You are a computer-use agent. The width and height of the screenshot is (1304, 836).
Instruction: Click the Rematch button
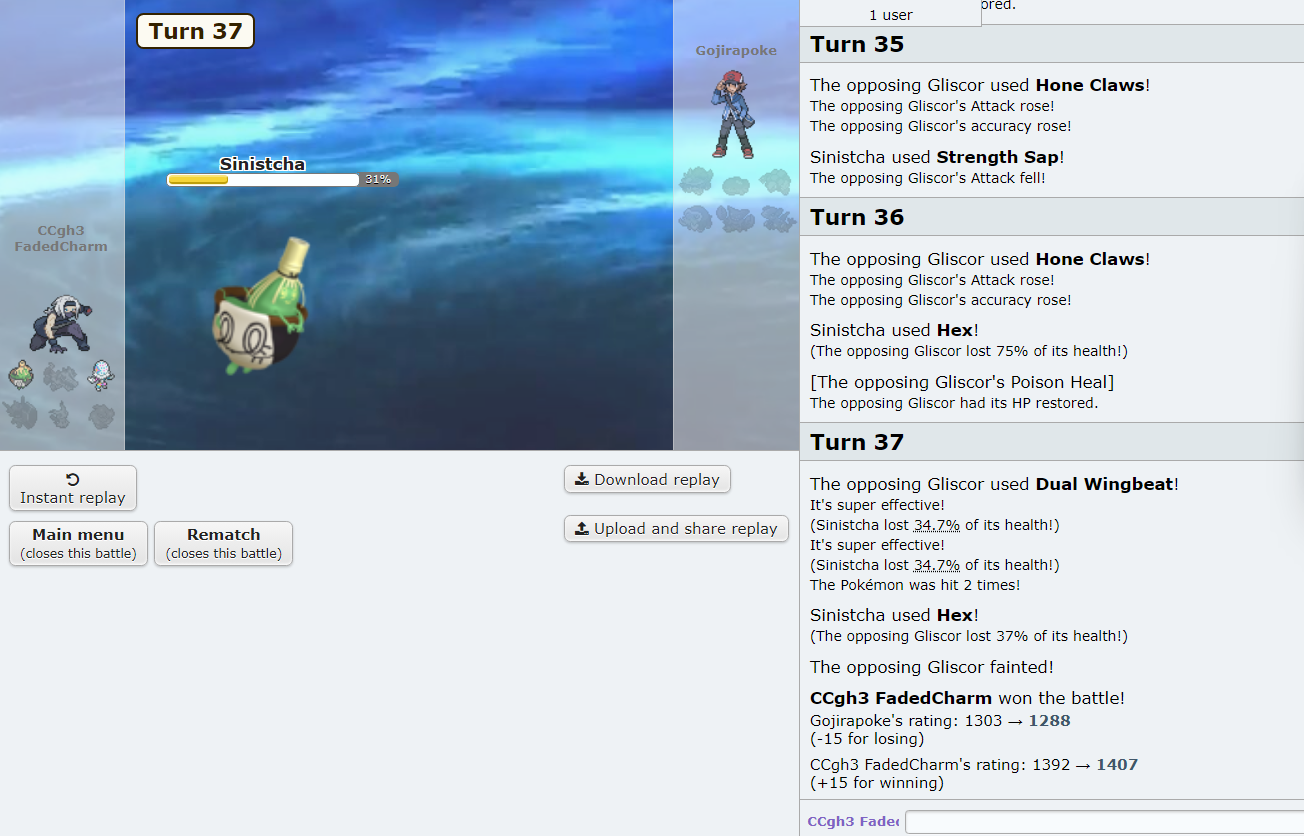coord(224,543)
